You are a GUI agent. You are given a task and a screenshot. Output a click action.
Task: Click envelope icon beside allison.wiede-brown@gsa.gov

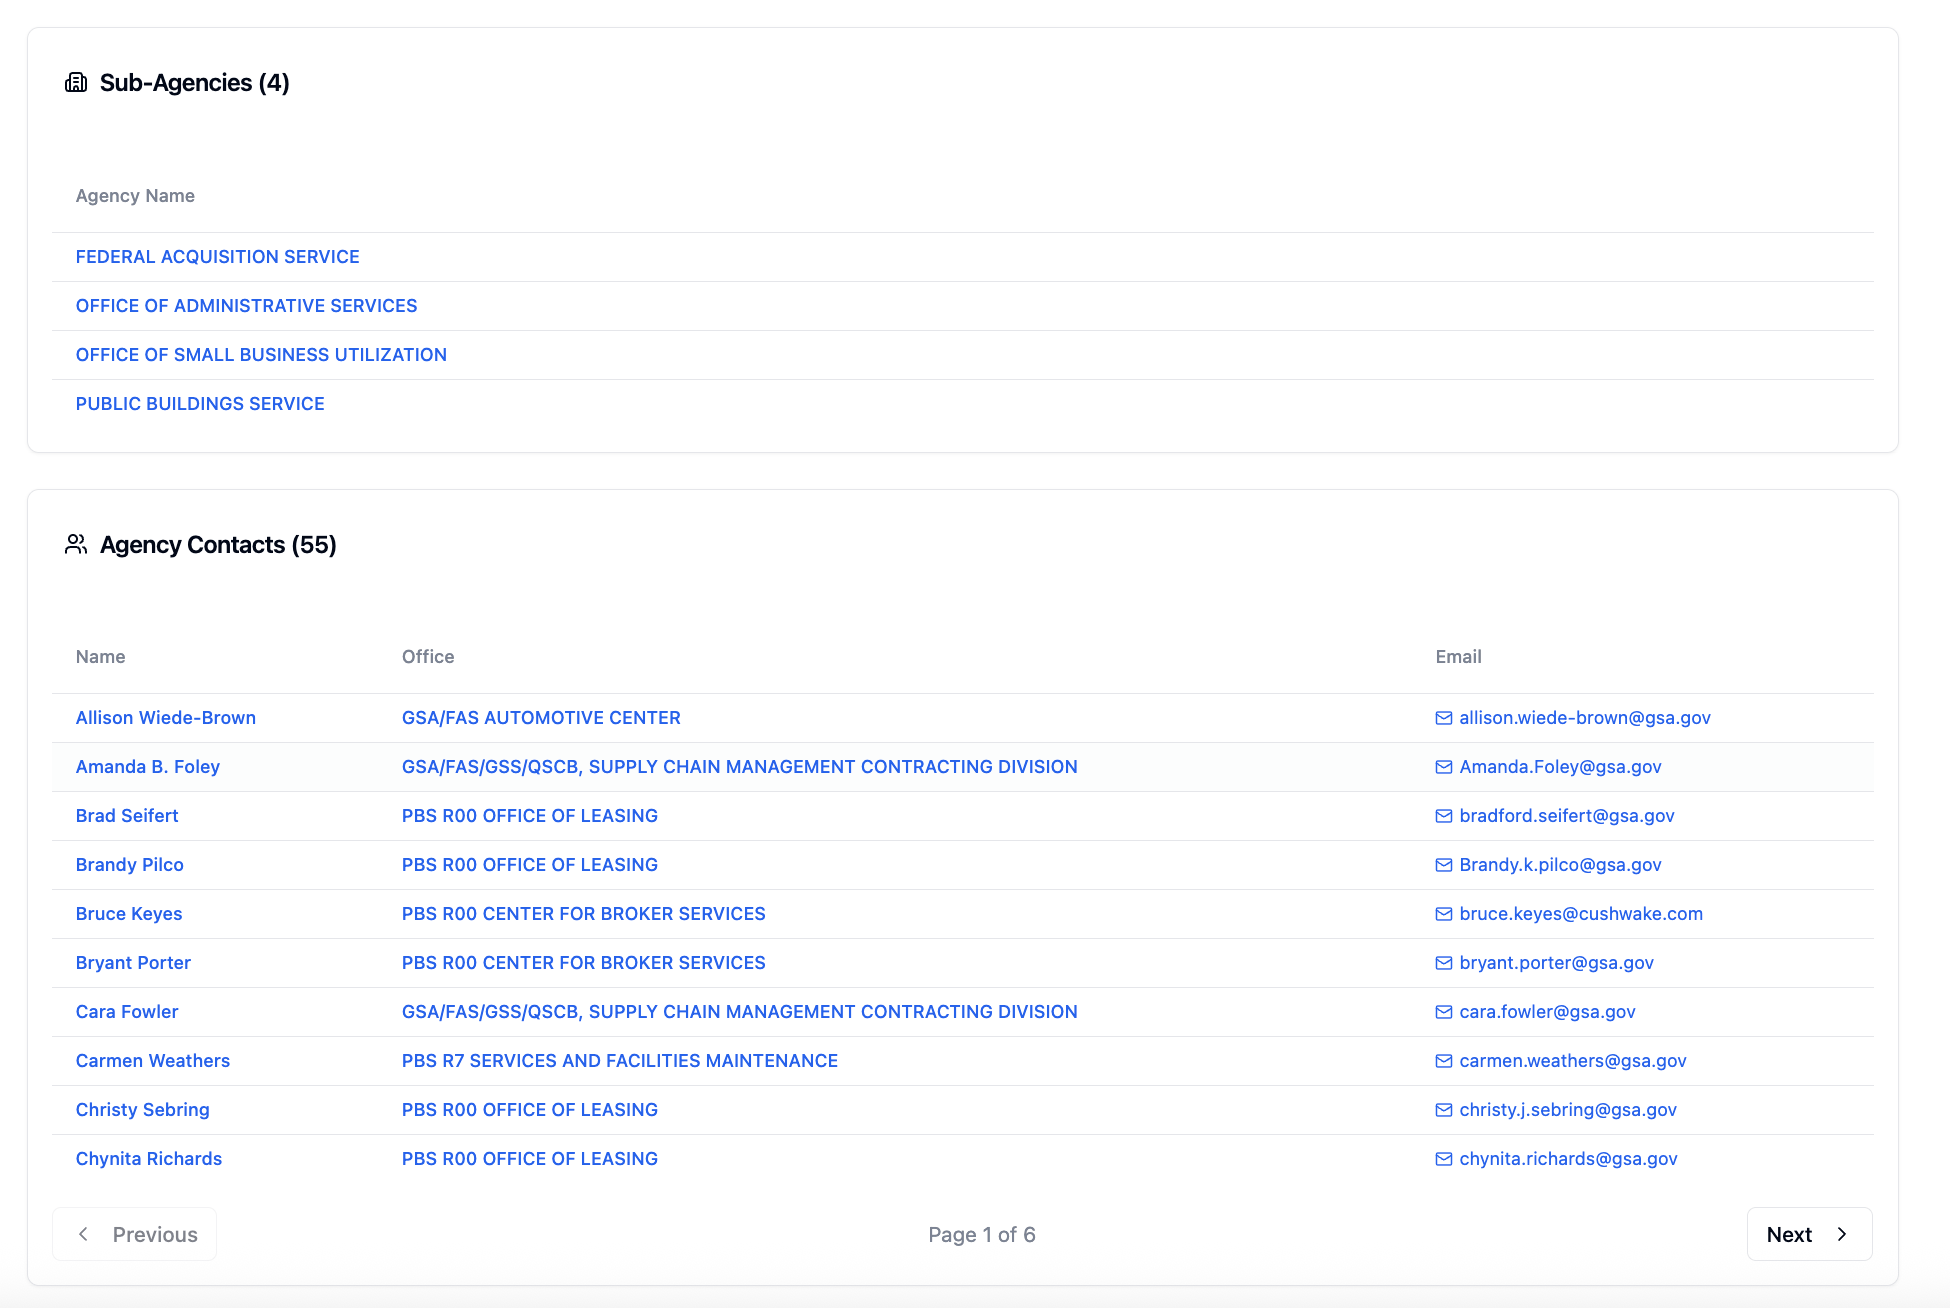click(x=1443, y=718)
